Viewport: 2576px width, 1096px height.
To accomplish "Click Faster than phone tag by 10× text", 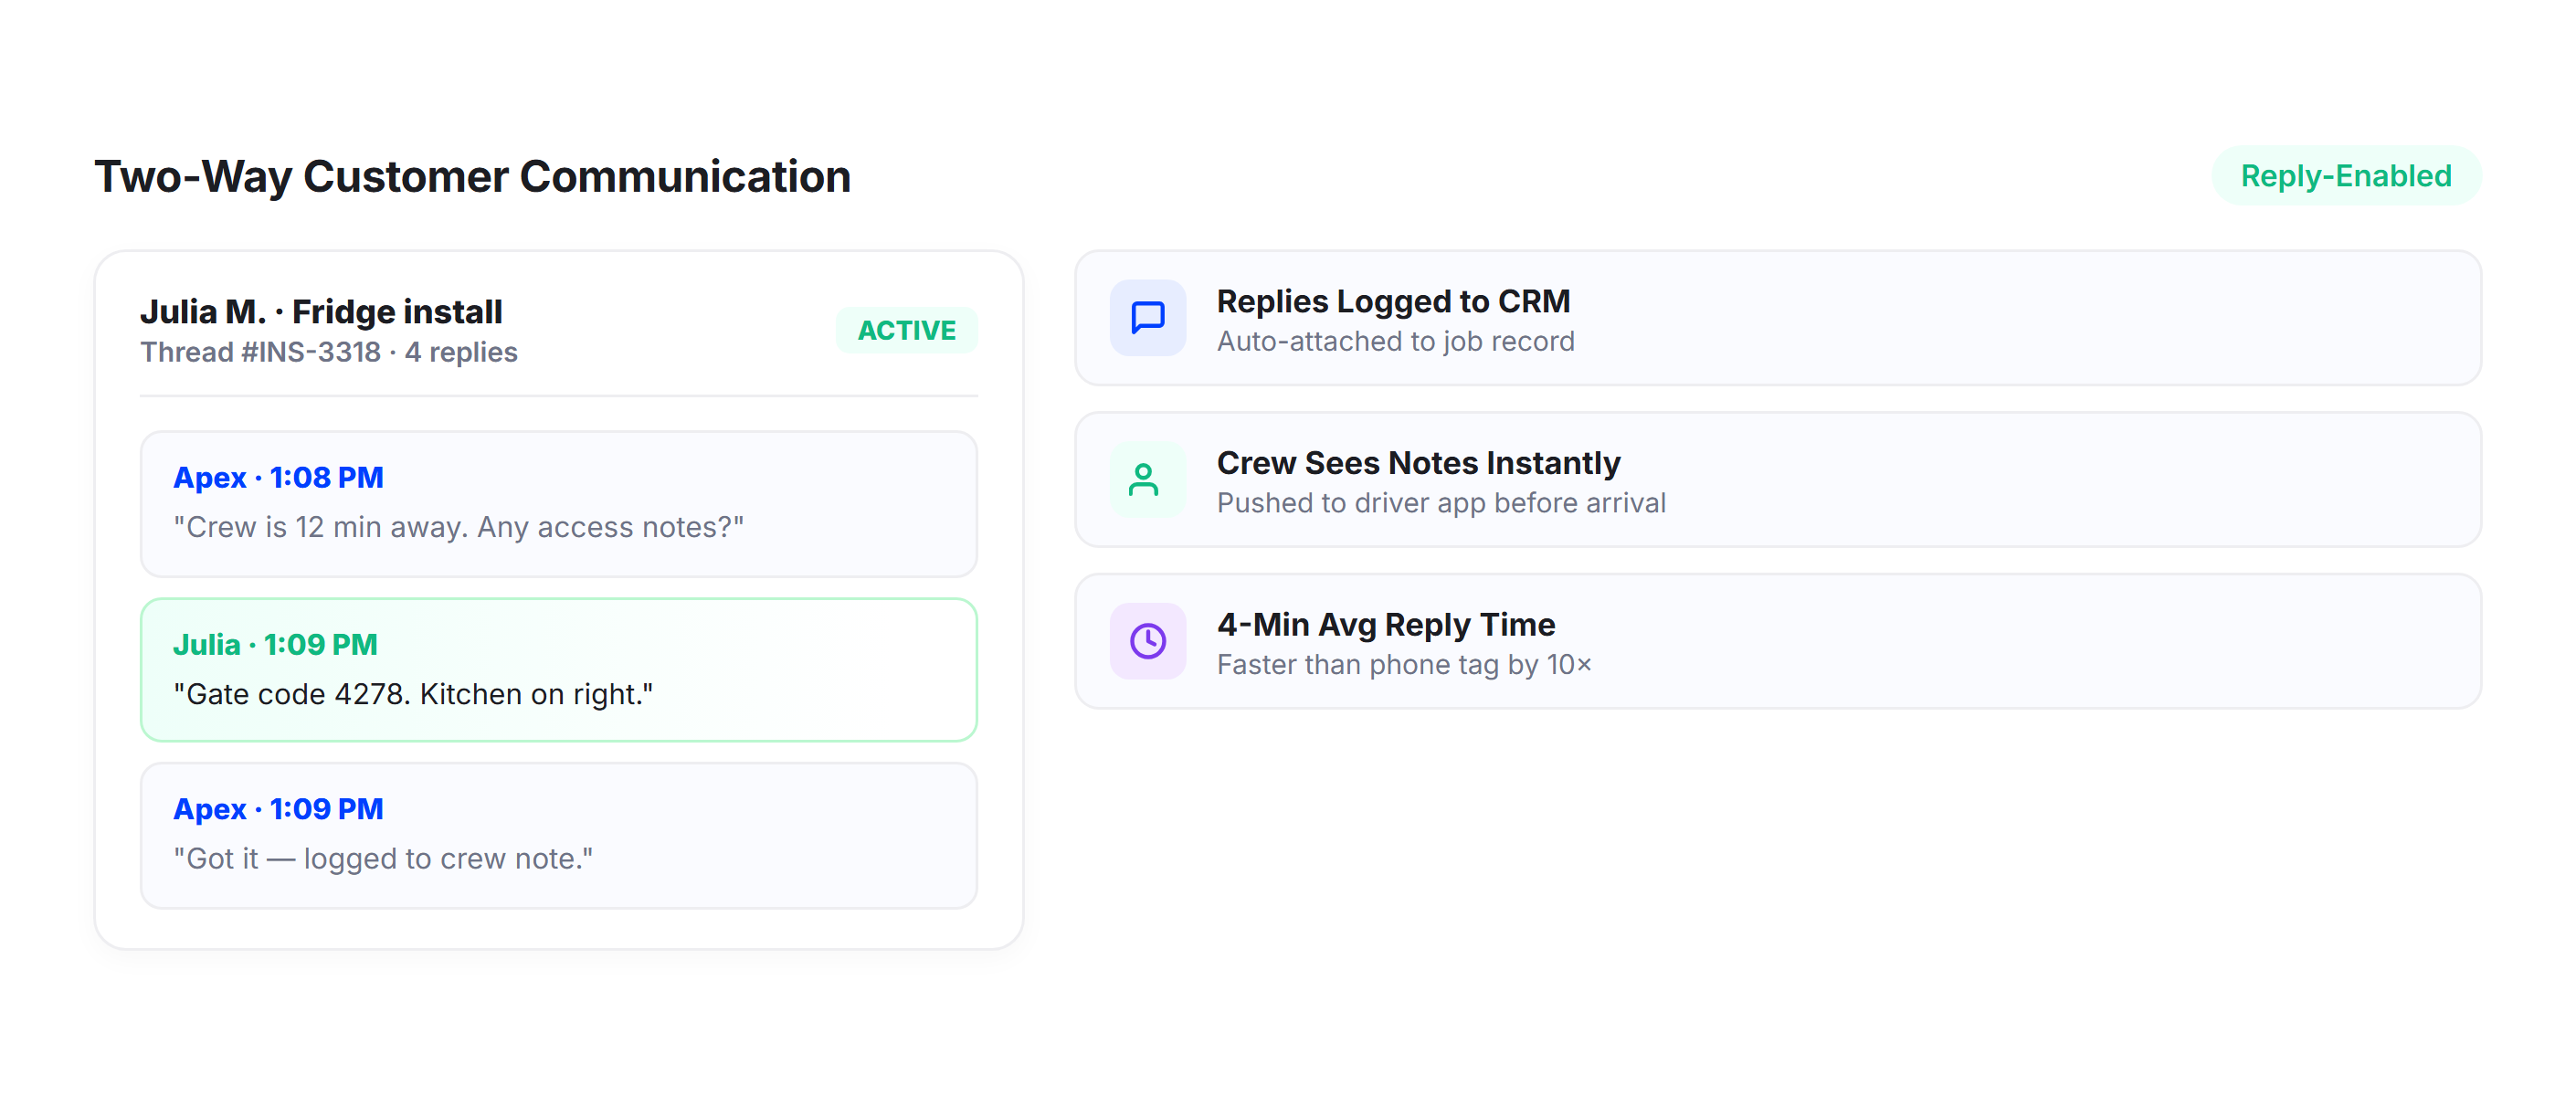I will (x=1404, y=664).
